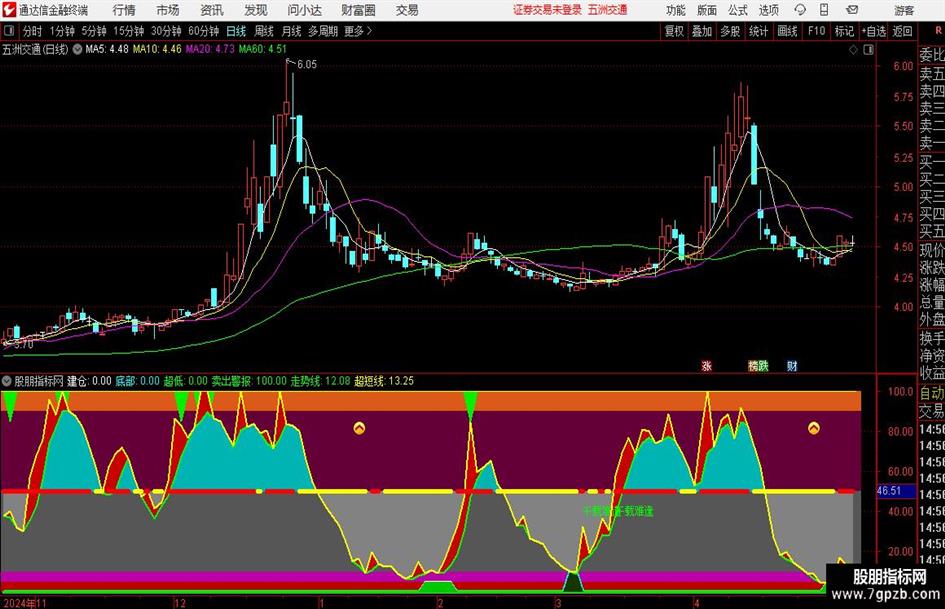Click the 榜跌 info marker
This screenshot has width=945, height=609.
point(758,365)
